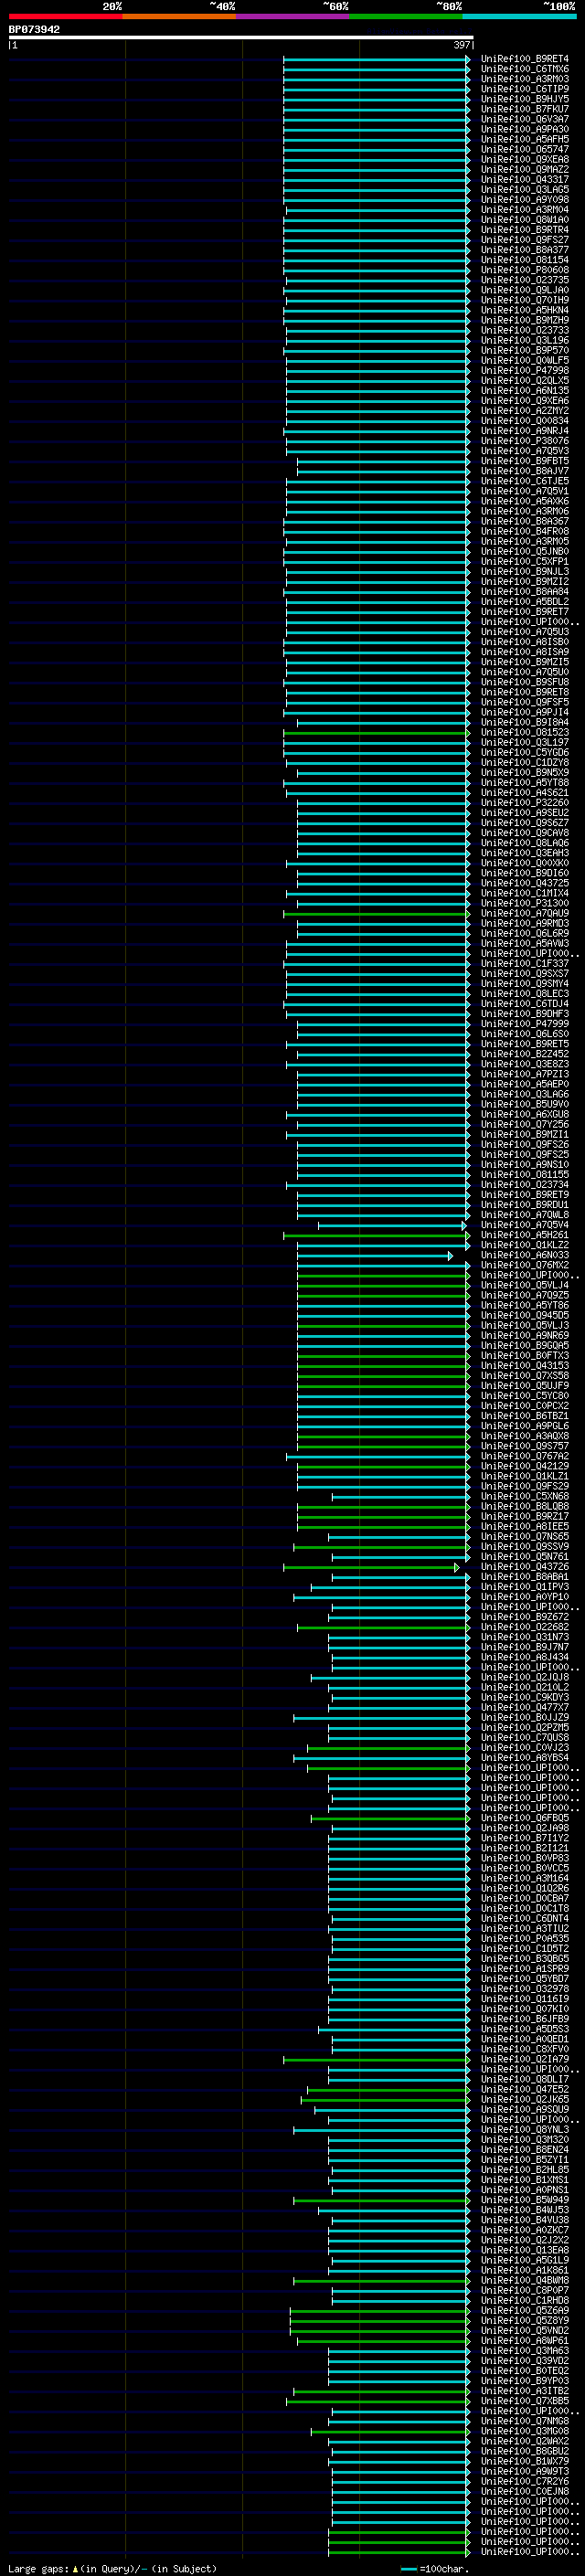Select the UniRef100_Q9MAZ2 label
The image size is (585, 2576).
pyautogui.click(x=525, y=169)
